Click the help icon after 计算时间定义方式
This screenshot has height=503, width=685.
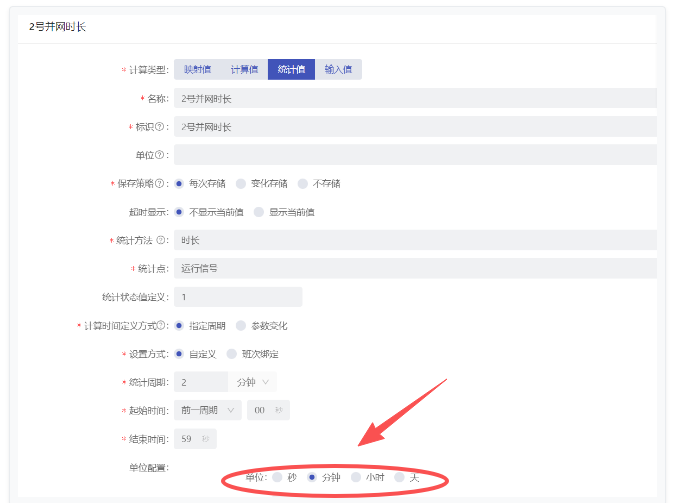pos(162,326)
